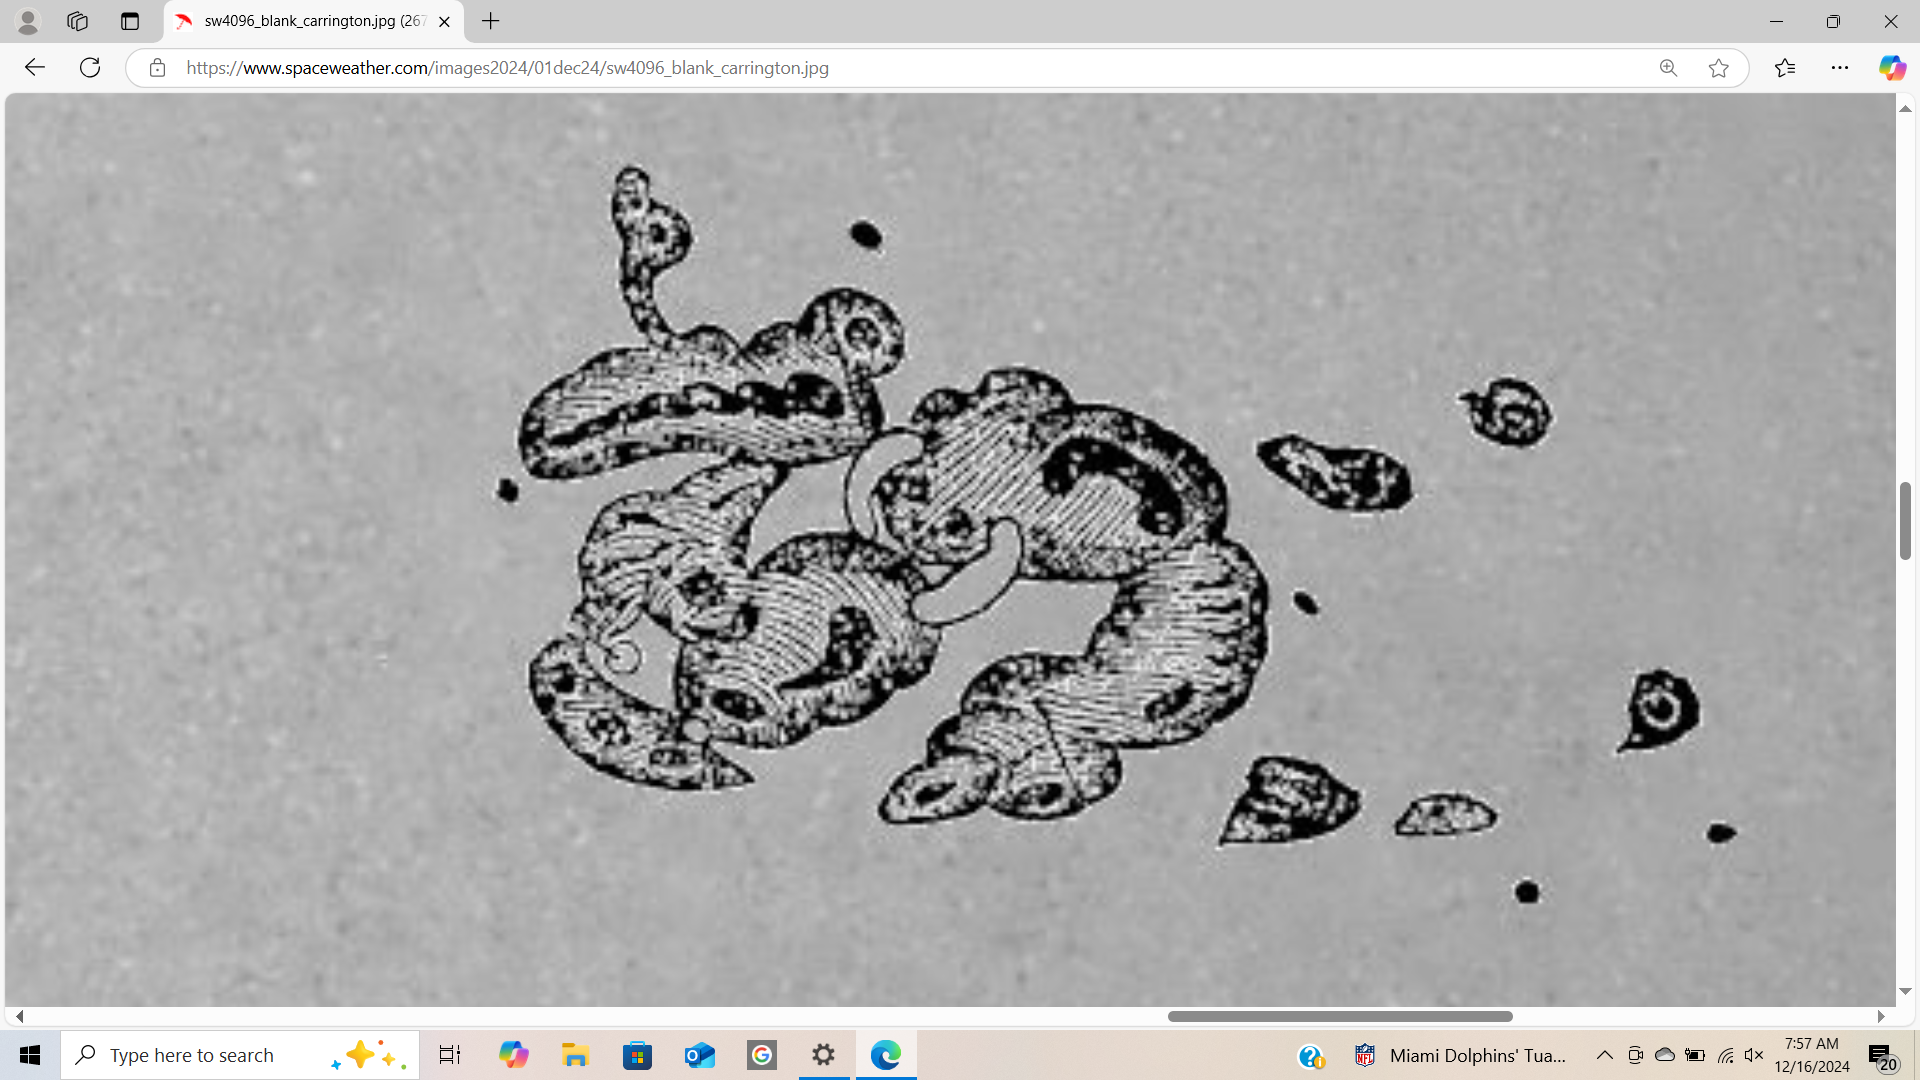Add this page to favorites with the star
Viewport: 1920px width, 1080px height.
pos(1719,68)
